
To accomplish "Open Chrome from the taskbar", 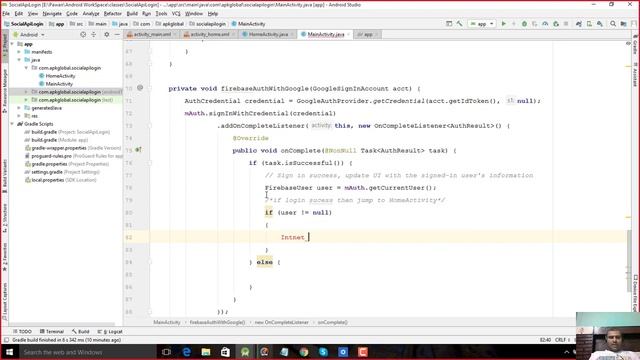I will point(304,352).
